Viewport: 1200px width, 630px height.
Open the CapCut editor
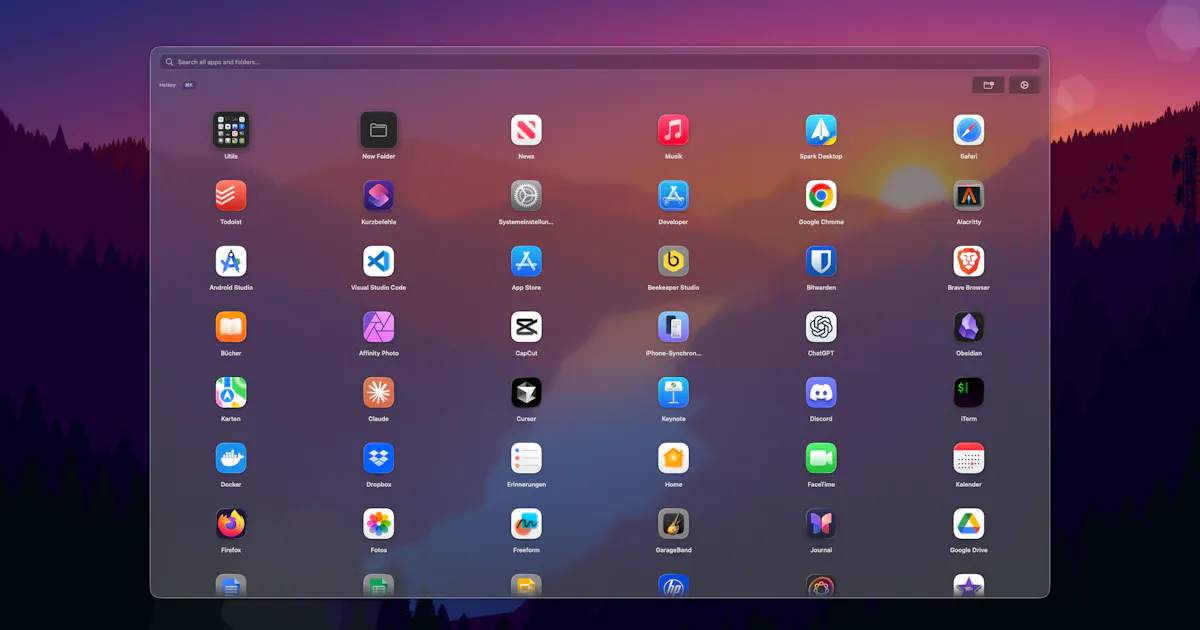(526, 327)
